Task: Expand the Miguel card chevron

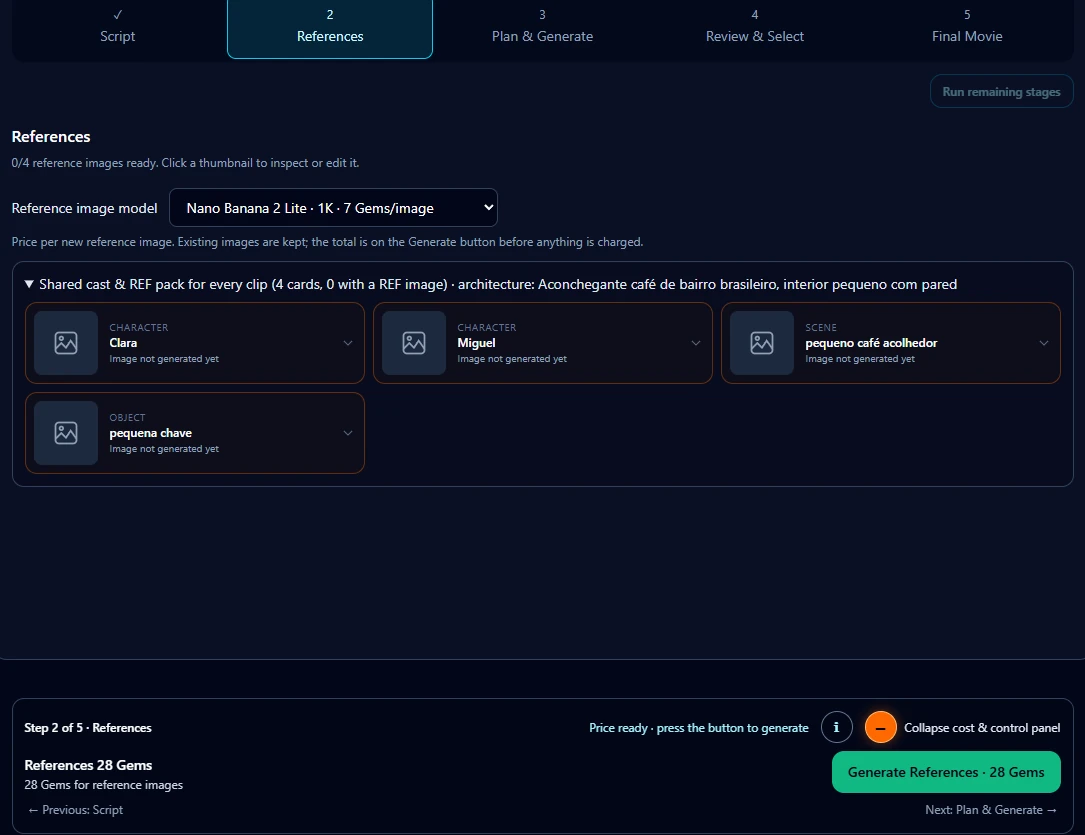Action: click(x=696, y=343)
